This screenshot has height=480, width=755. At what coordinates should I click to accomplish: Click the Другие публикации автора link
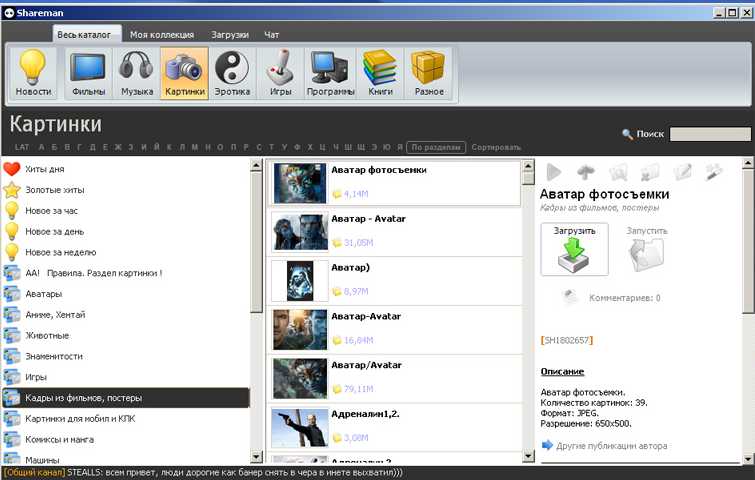[x=612, y=446]
